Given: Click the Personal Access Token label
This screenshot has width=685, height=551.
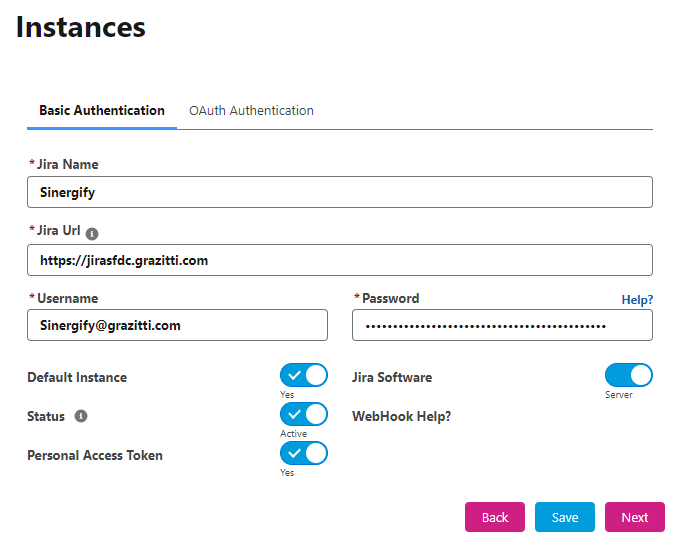Looking at the screenshot, I should tap(95, 455).
